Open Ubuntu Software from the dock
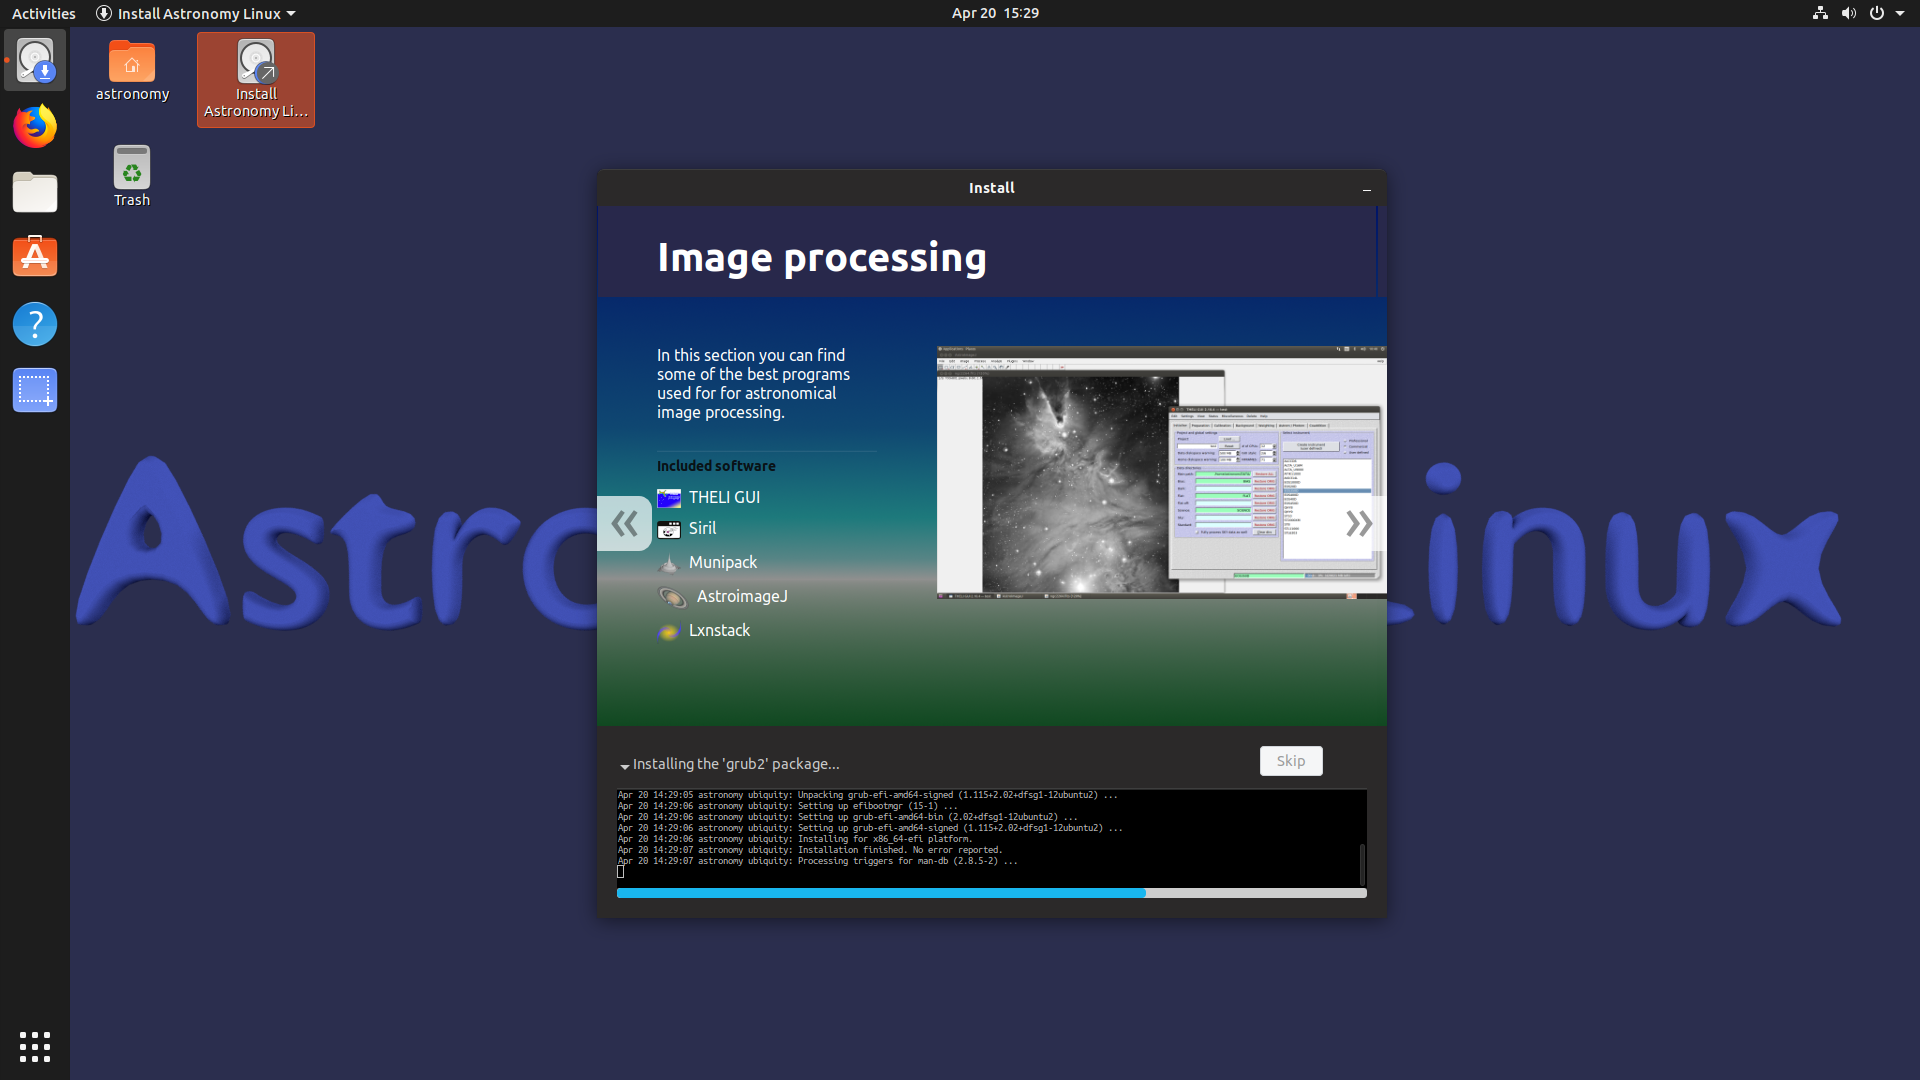This screenshot has width=1920, height=1080. (x=34, y=256)
